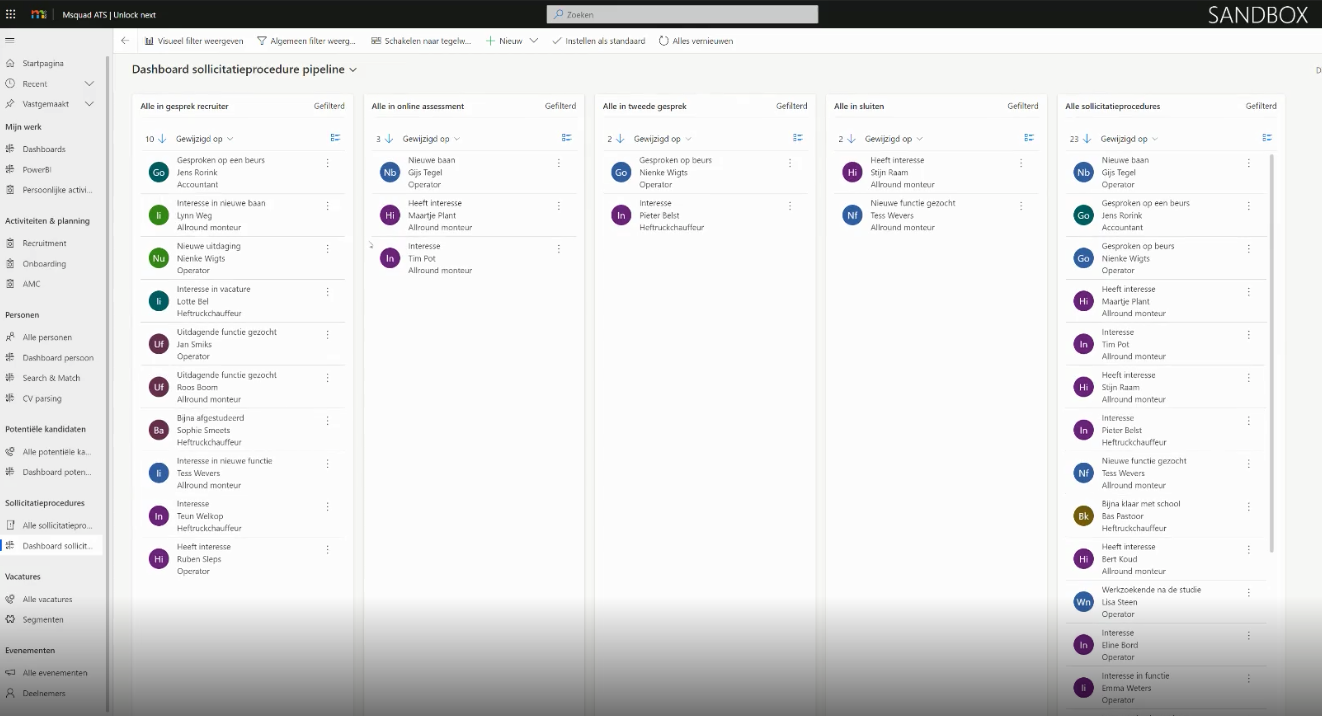Image resolution: width=1322 pixels, height=716 pixels.
Task: Open more options for Bas Pastoor card
Action: click(1248, 507)
